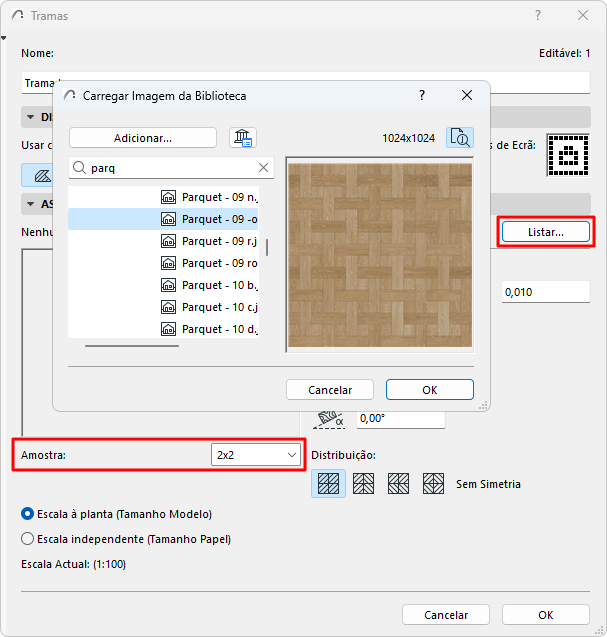Click the image icon of Parquet - 09 n
The width and height of the screenshot is (607, 637).
click(168, 197)
